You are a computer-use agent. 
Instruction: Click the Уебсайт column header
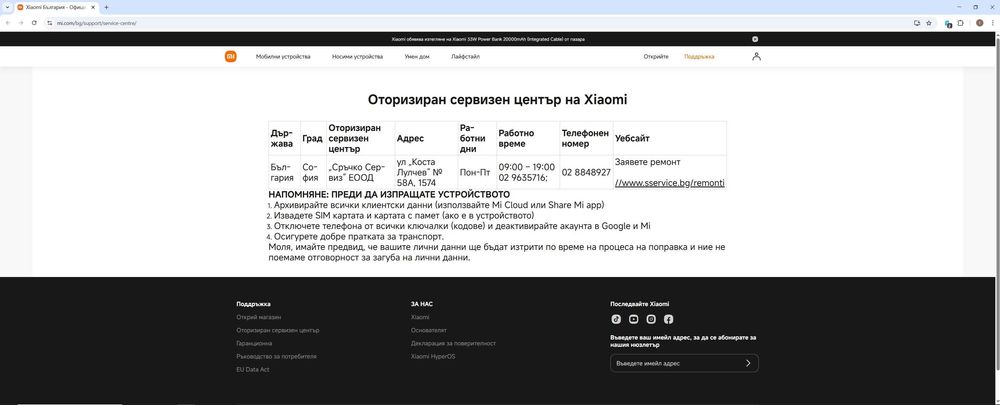[670, 138]
